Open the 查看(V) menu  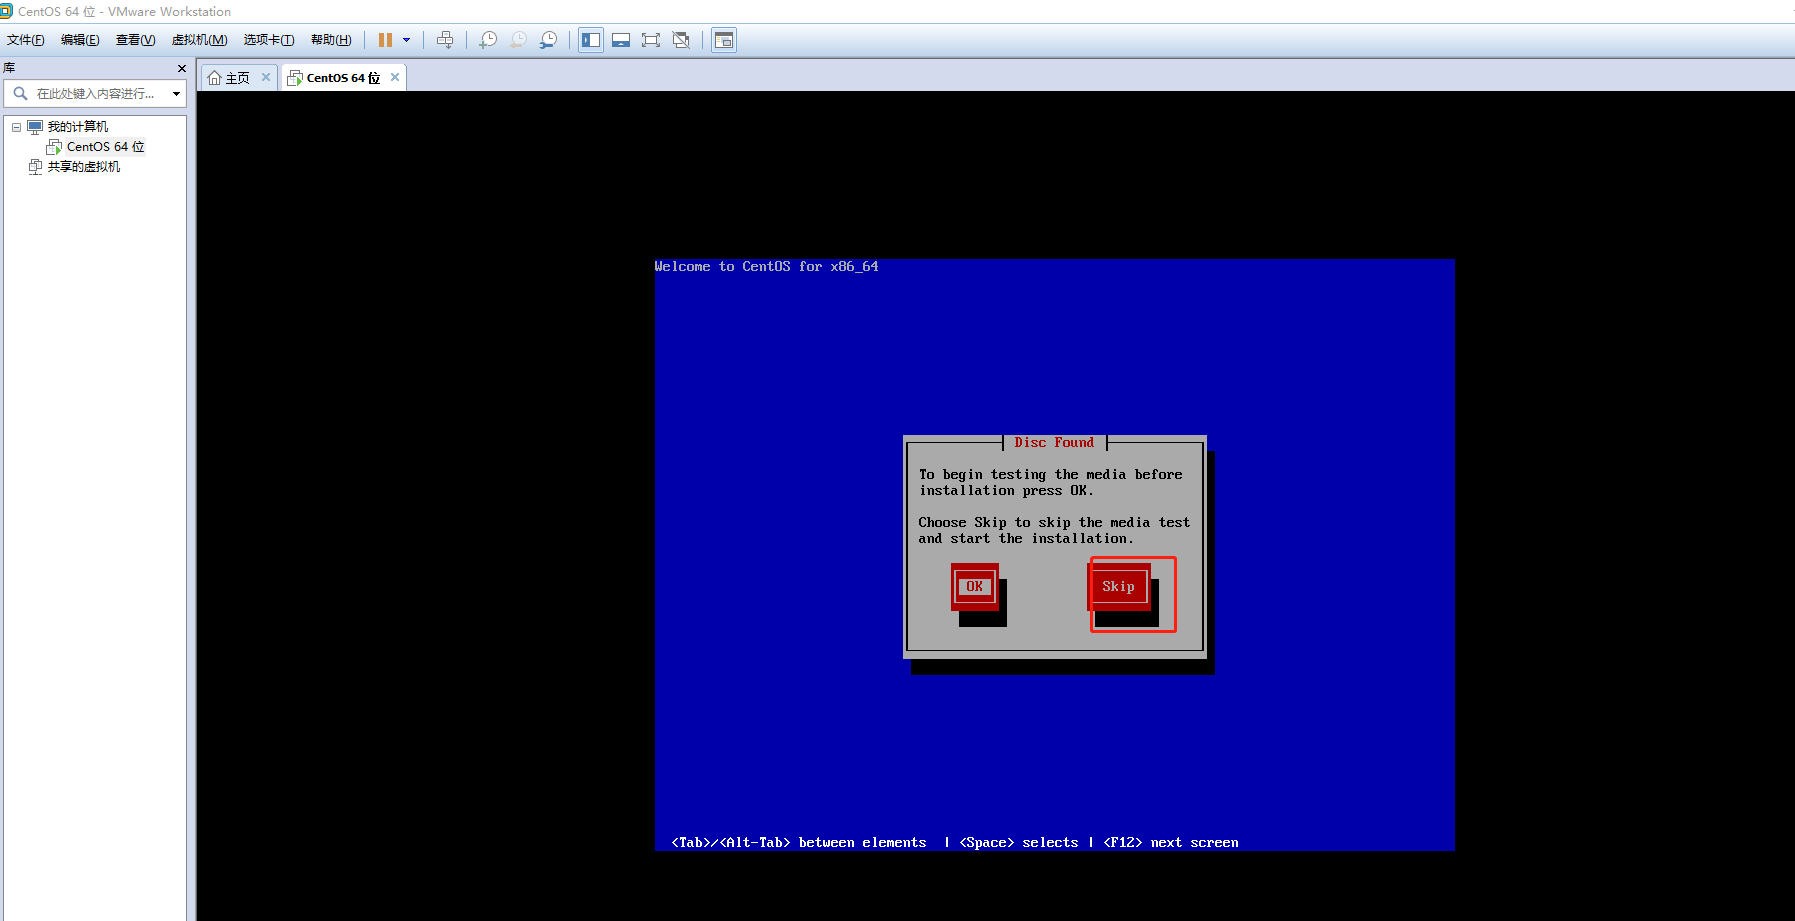[x=135, y=40]
